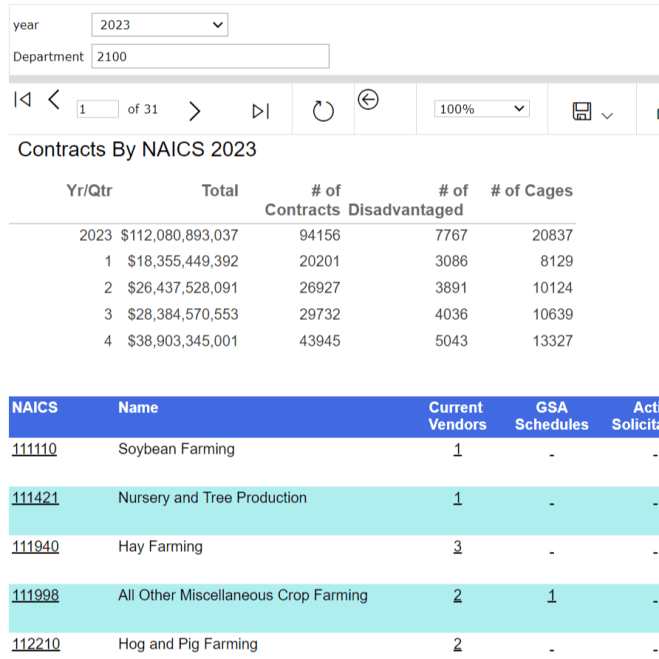
Task: Click the Nursery and Tree Production name
Action: click(212, 498)
